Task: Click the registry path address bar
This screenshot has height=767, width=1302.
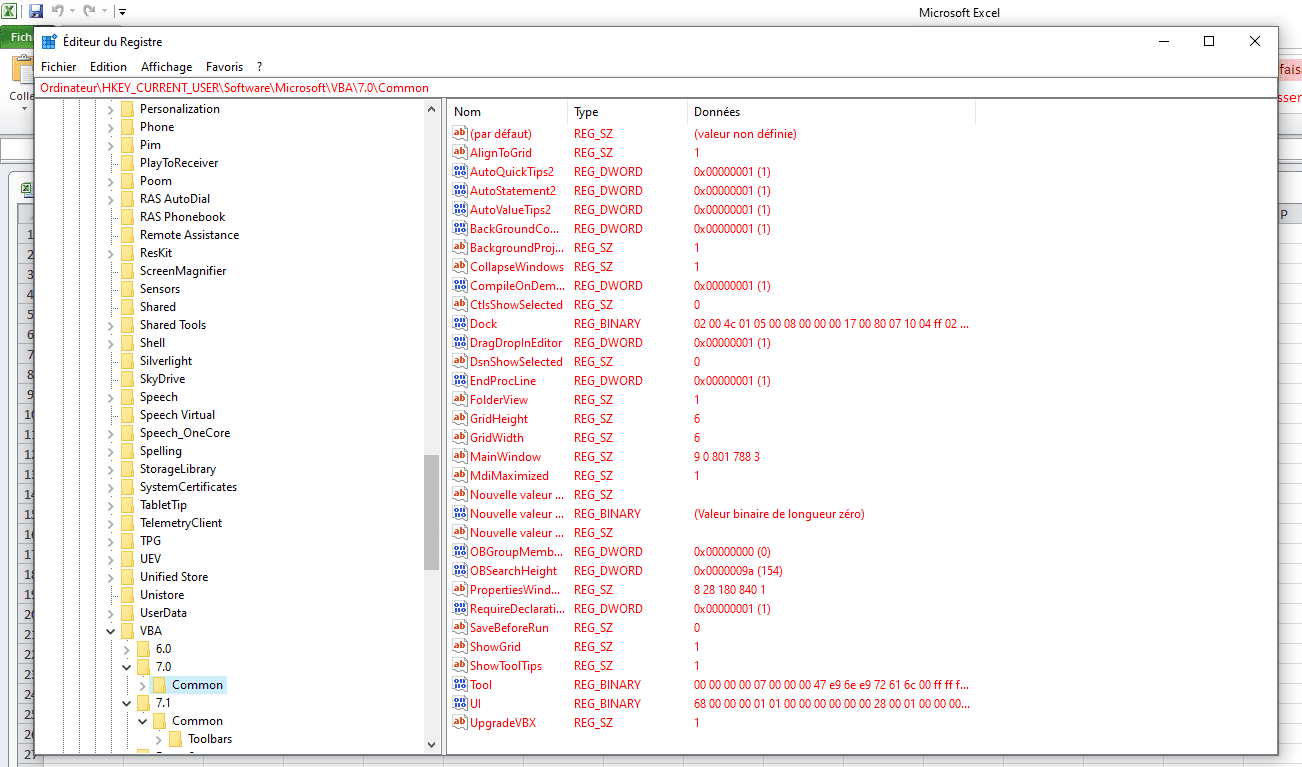Action: click(650, 88)
